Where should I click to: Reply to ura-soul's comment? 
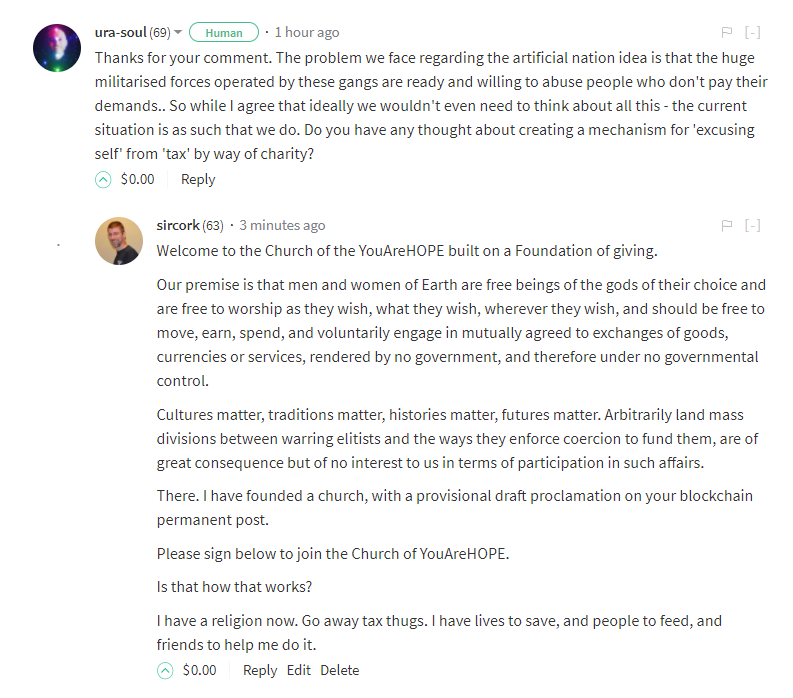click(198, 180)
